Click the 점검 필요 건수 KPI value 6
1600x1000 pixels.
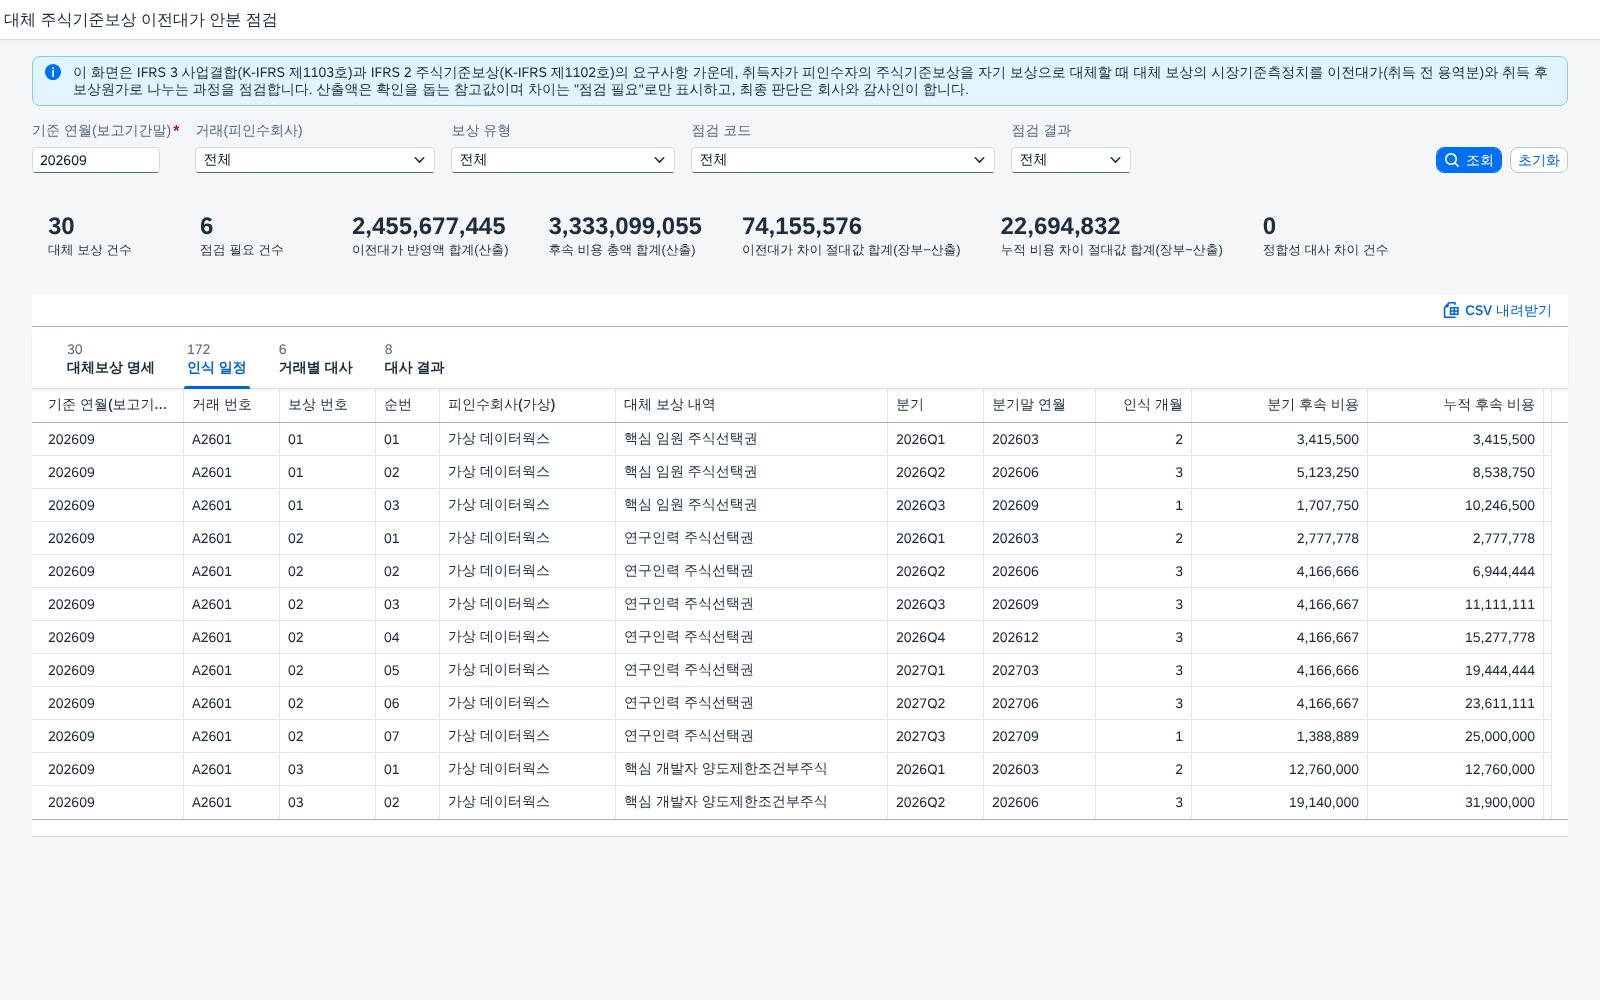(206, 227)
